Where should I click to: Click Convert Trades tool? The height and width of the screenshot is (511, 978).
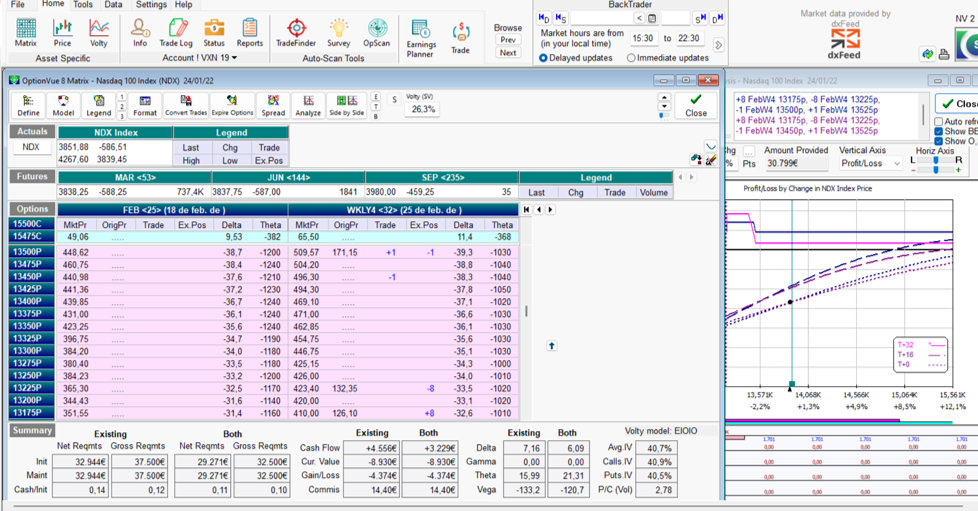pos(186,105)
